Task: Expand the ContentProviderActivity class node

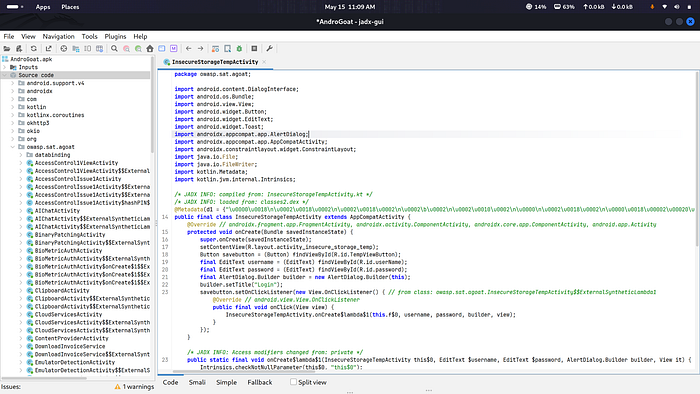Action: (x=21, y=338)
